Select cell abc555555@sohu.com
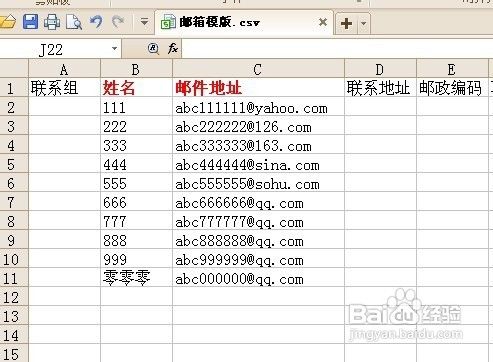The width and height of the screenshot is (493, 362). (258, 183)
